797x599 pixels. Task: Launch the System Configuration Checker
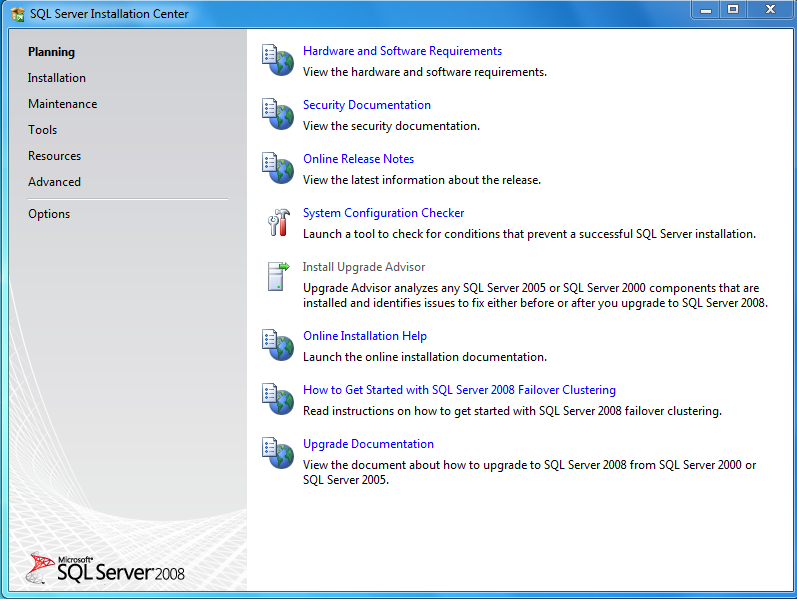click(383, 213)
